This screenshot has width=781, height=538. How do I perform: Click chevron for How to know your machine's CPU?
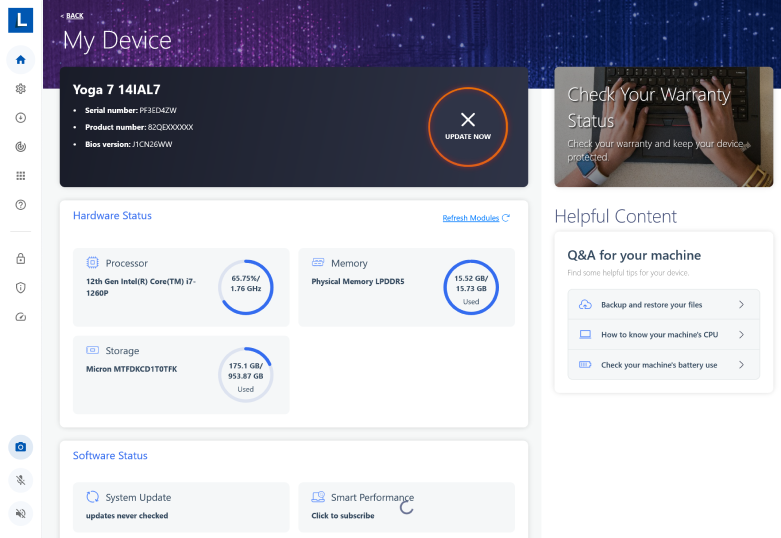tap(741, 335)
